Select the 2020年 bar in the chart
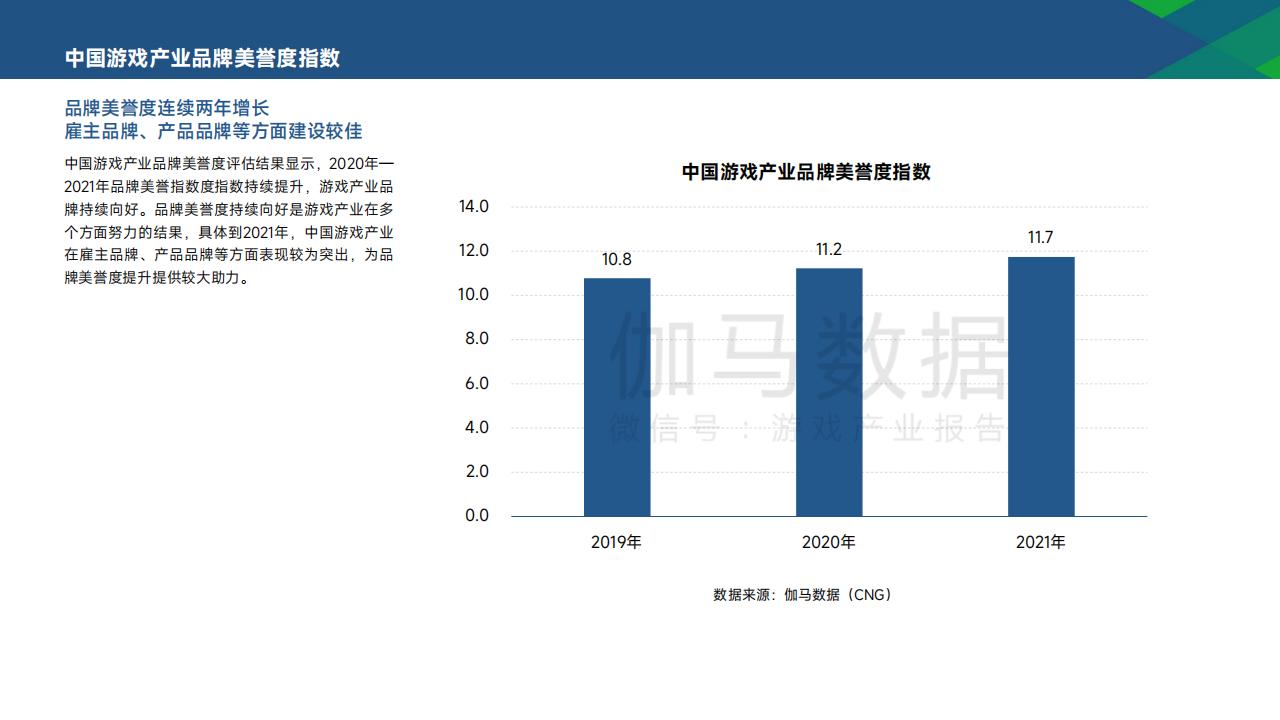 pyautogui.click(x=829, y=390)
